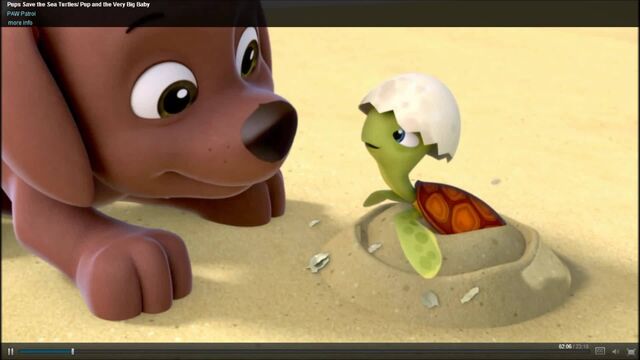Click the turtle's orange patterned shell
The image size is (640, 360).
click(x=457, y=208)
